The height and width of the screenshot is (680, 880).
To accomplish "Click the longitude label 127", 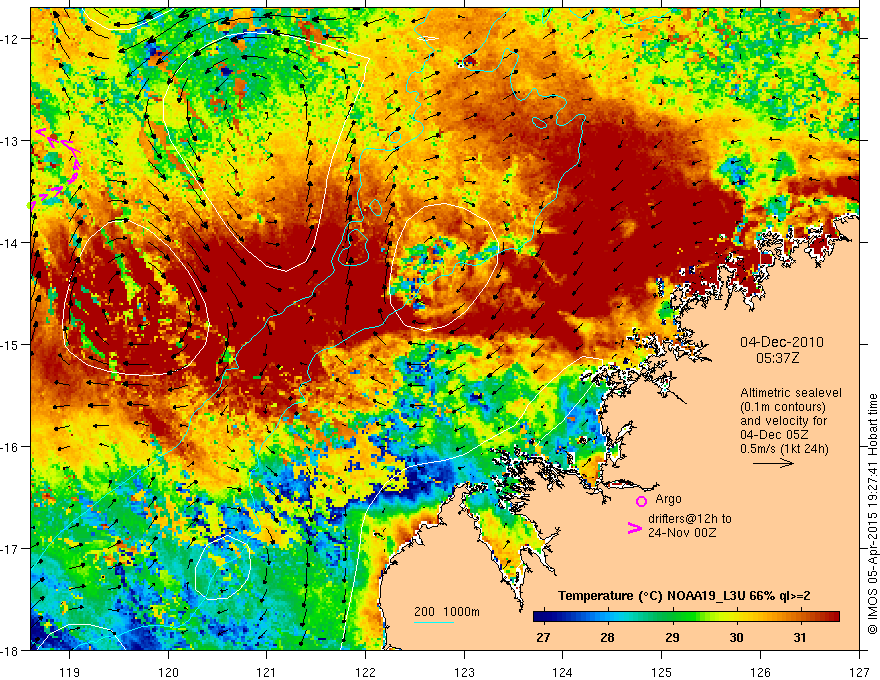I will (x=859, y=672).
